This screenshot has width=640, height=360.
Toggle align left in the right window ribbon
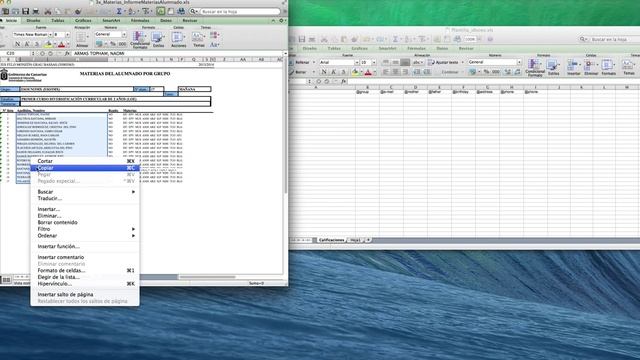point(386,72)
